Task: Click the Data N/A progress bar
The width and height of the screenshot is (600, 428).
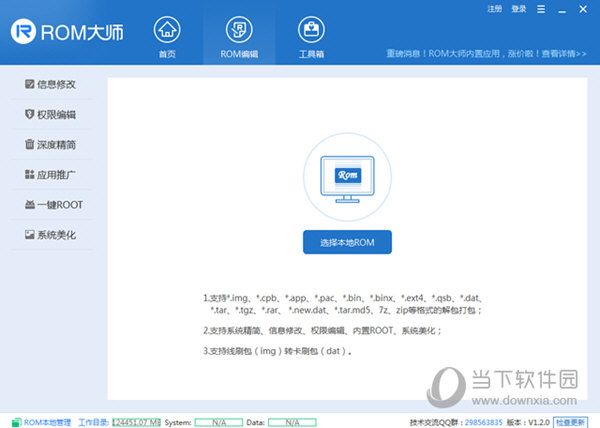Action: 292,422
